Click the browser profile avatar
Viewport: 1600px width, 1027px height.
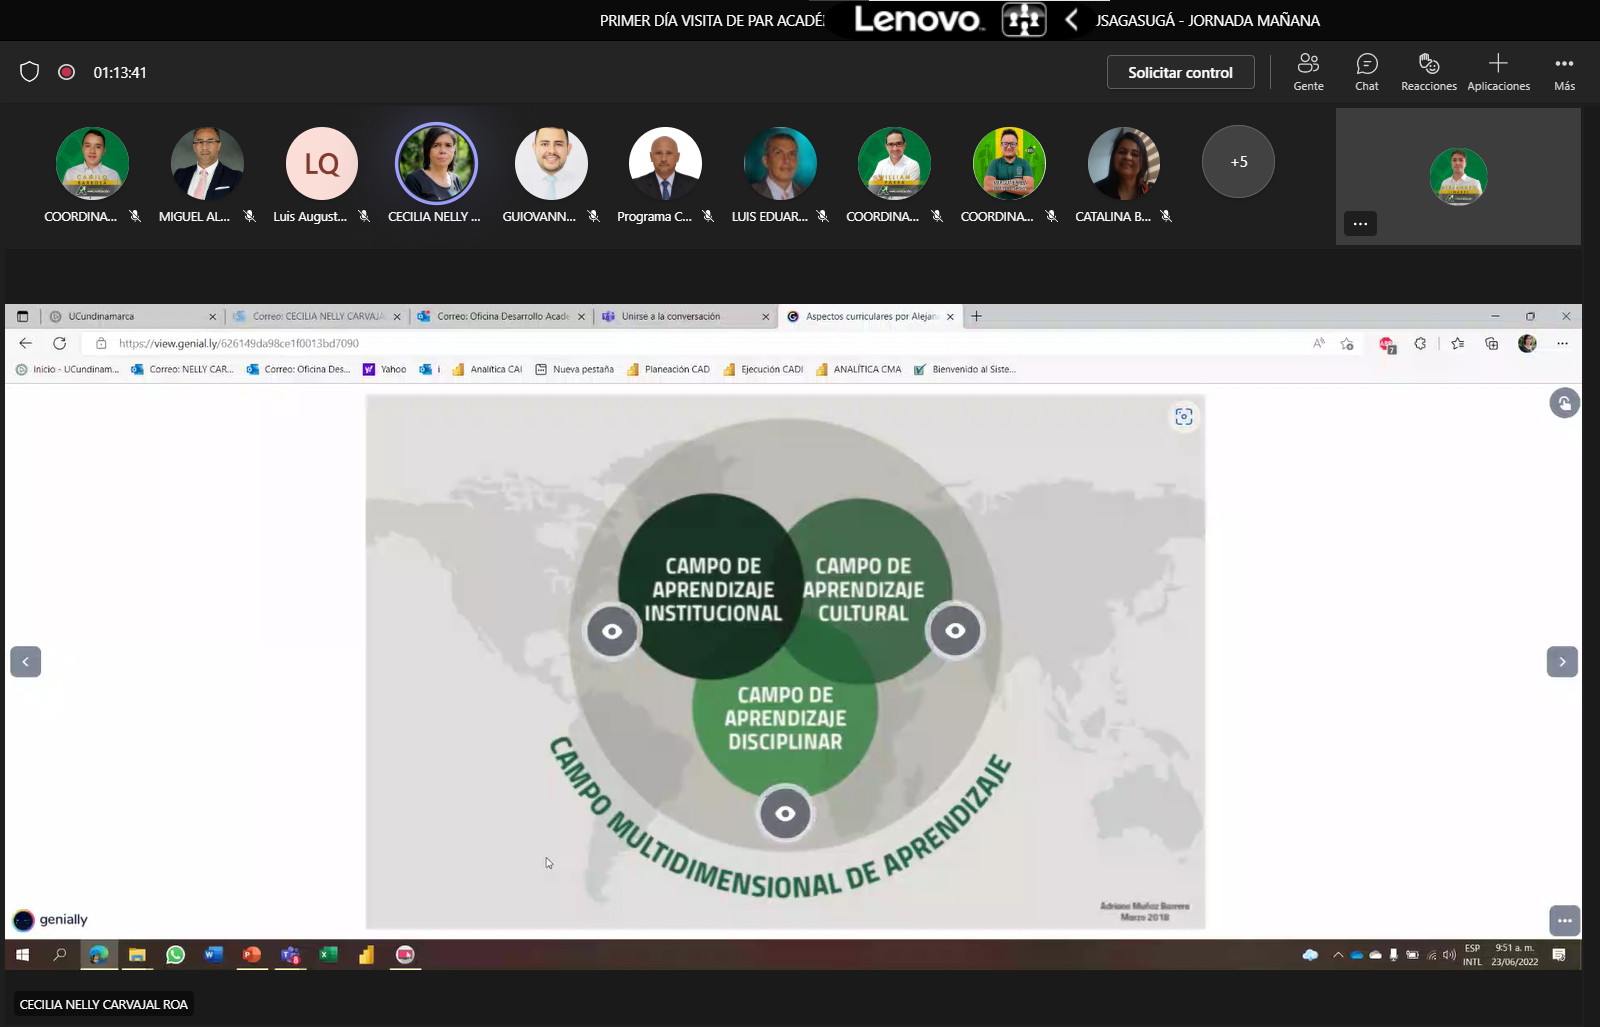pos(1527,343)
